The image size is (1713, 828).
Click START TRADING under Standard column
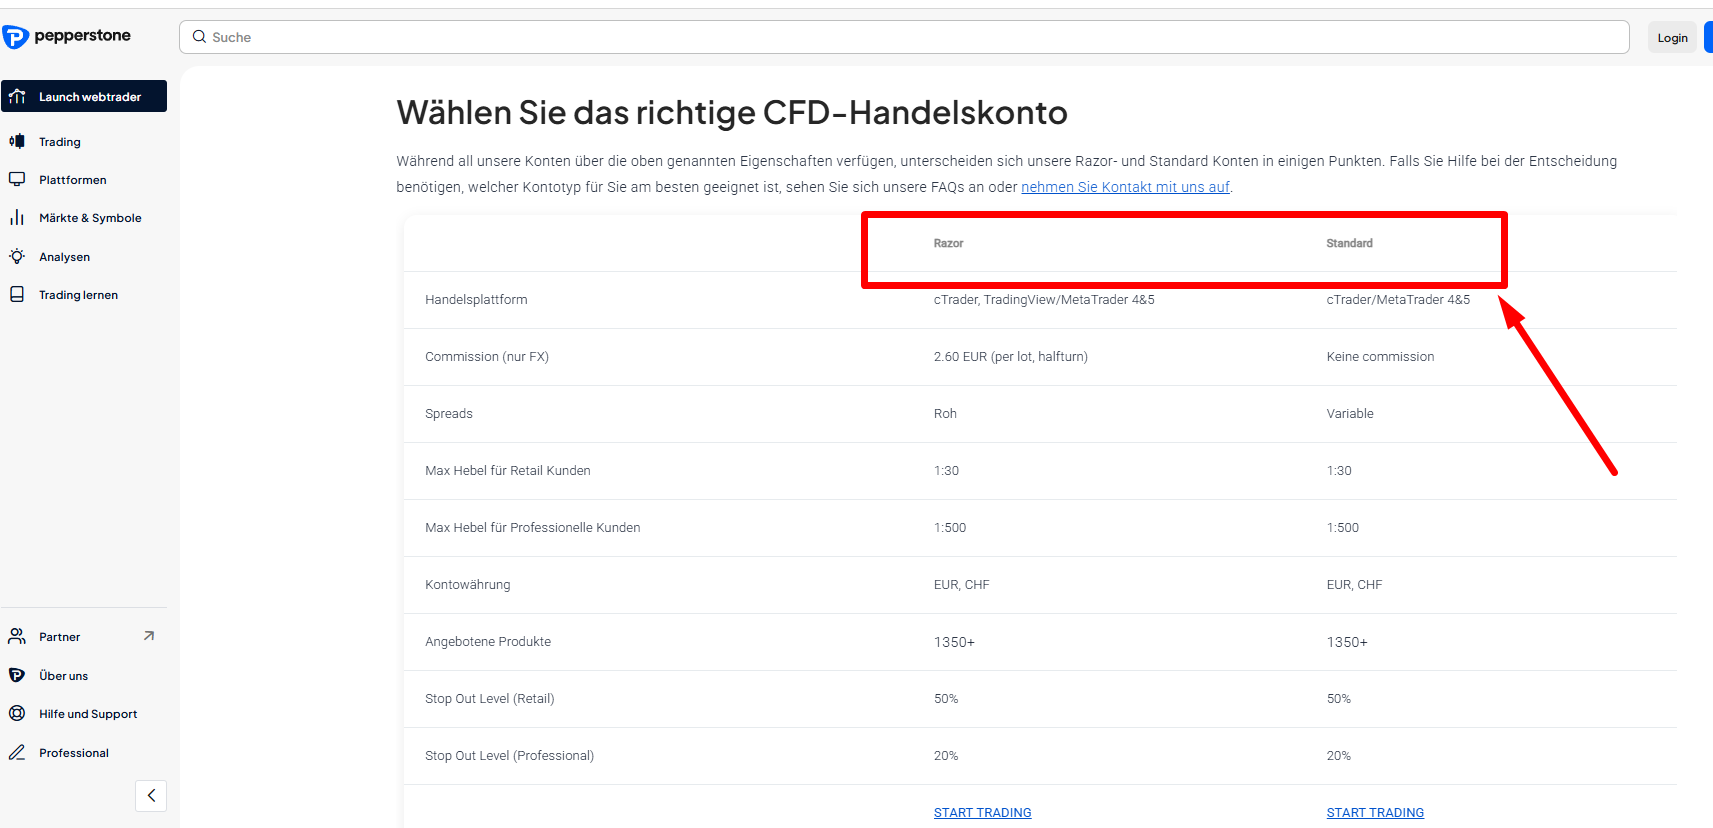pyautogui.click(x=1375, y=812)
